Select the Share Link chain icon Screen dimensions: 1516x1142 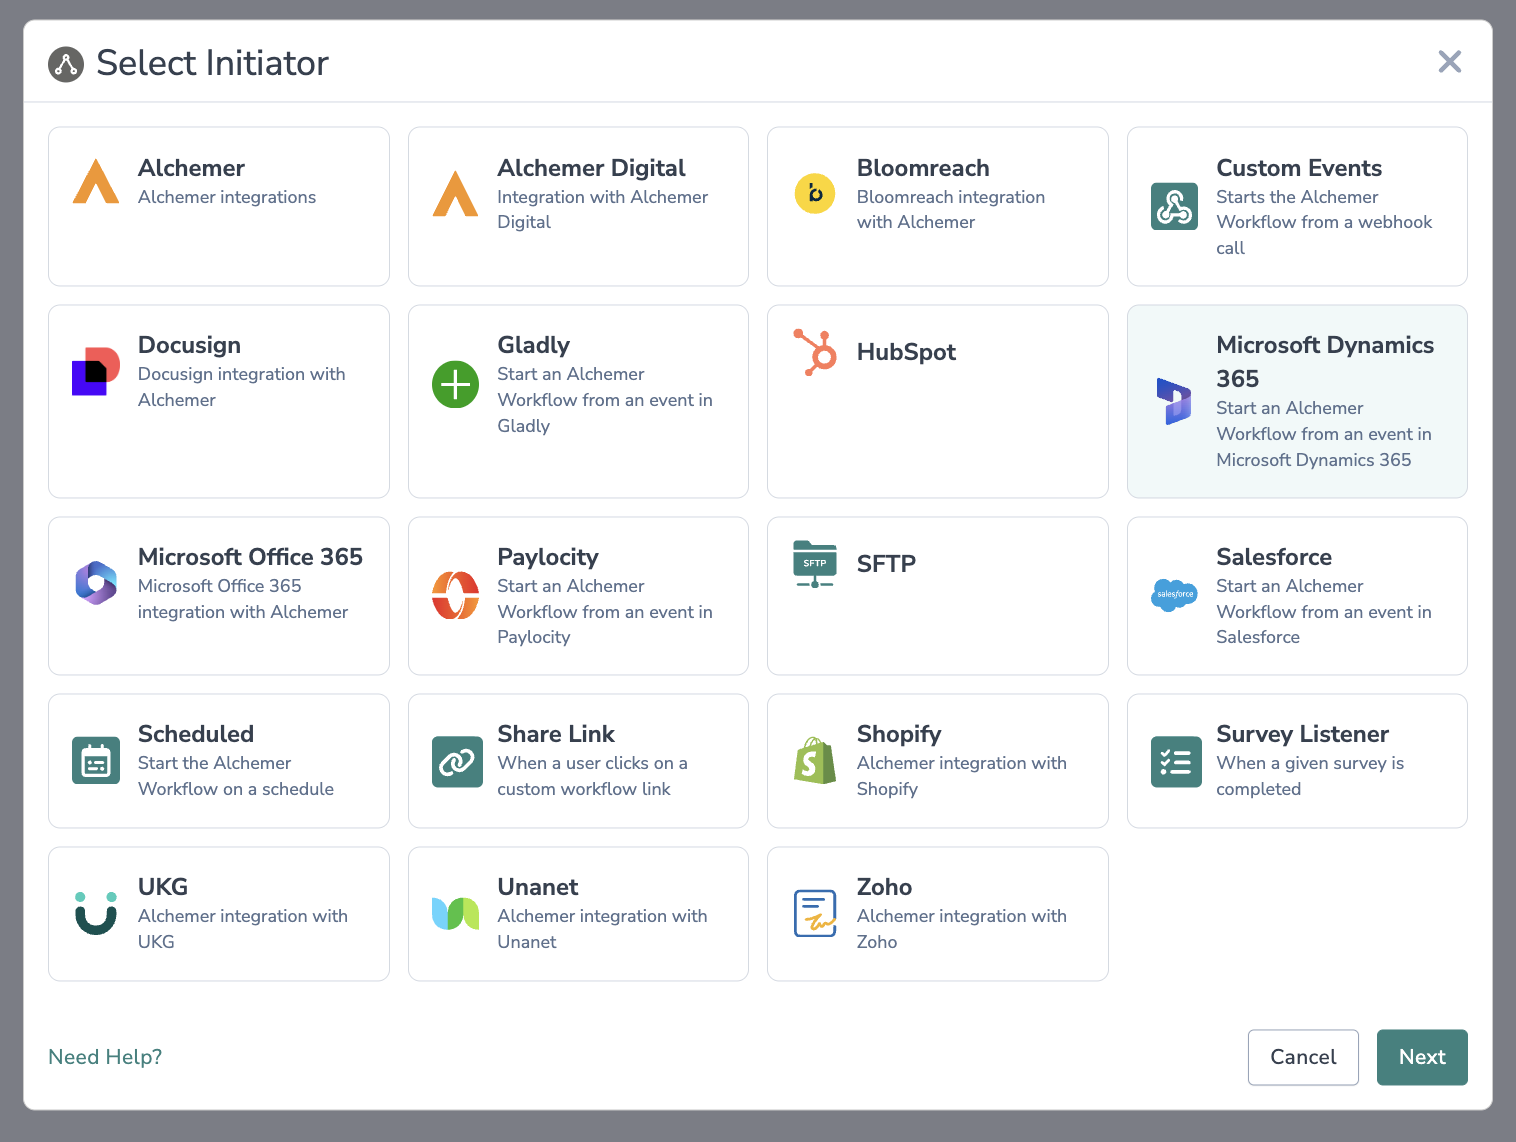456,761
